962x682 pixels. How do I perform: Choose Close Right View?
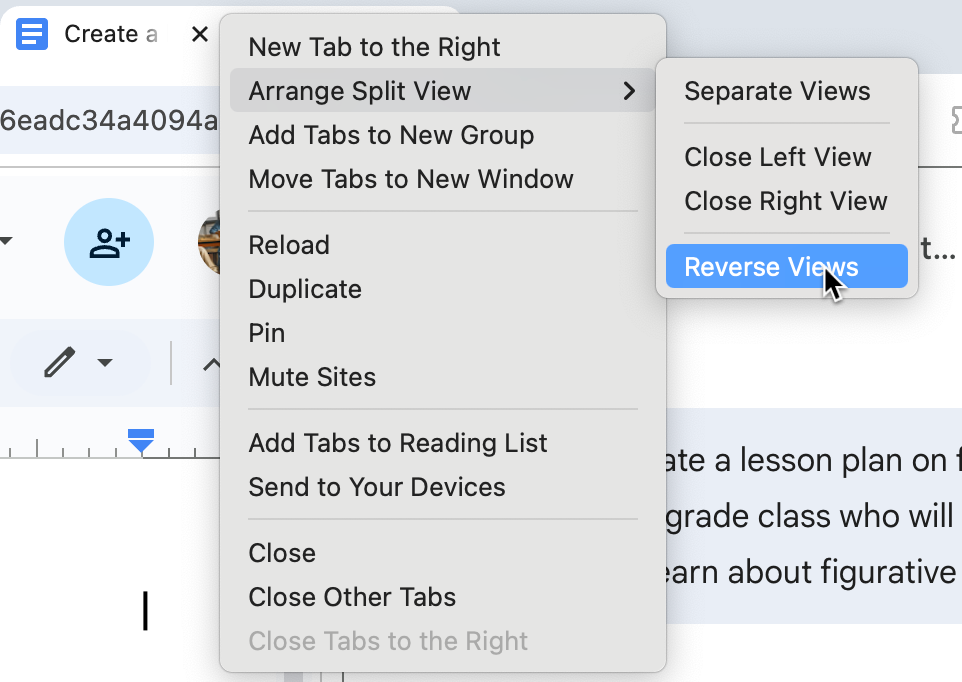pyautogui.click(x=785, y=201)
